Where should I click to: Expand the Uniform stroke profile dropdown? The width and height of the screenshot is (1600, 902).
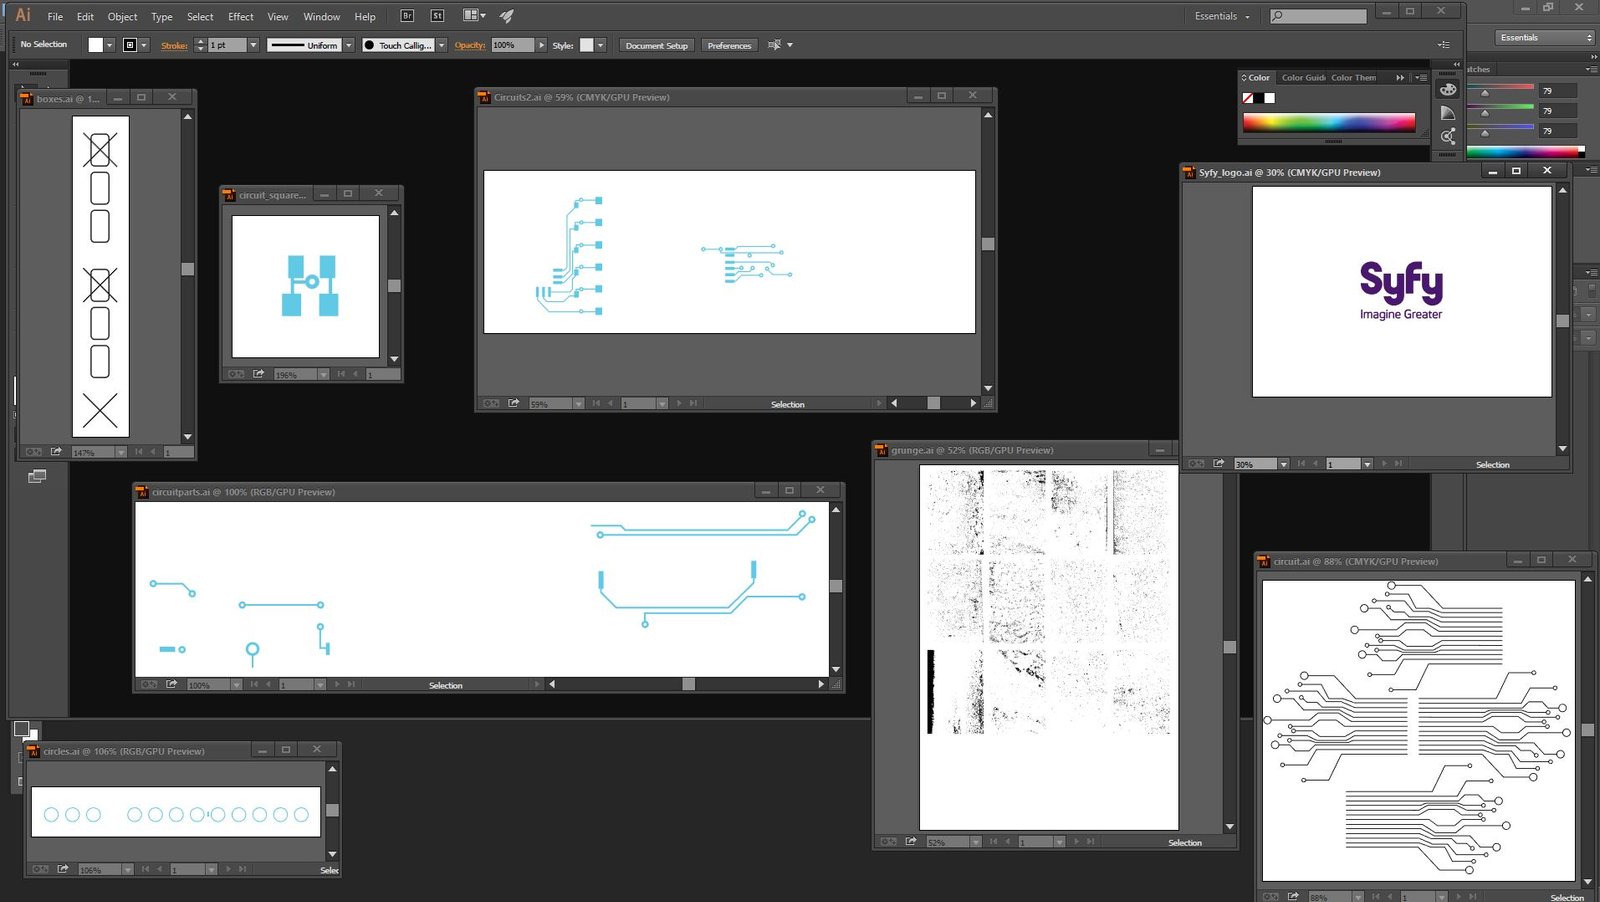point(348,45)
